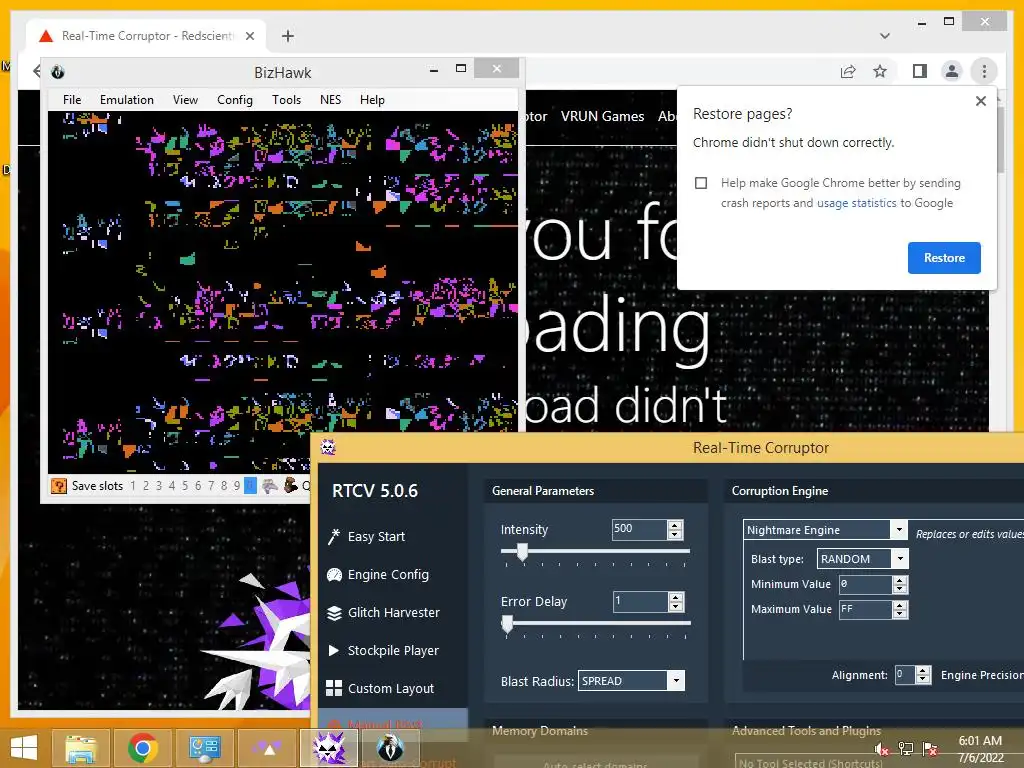This screenshot has height=768, width=1024.
Task: Open Chrome three-dot menu
Action: [x=984, y=71]
